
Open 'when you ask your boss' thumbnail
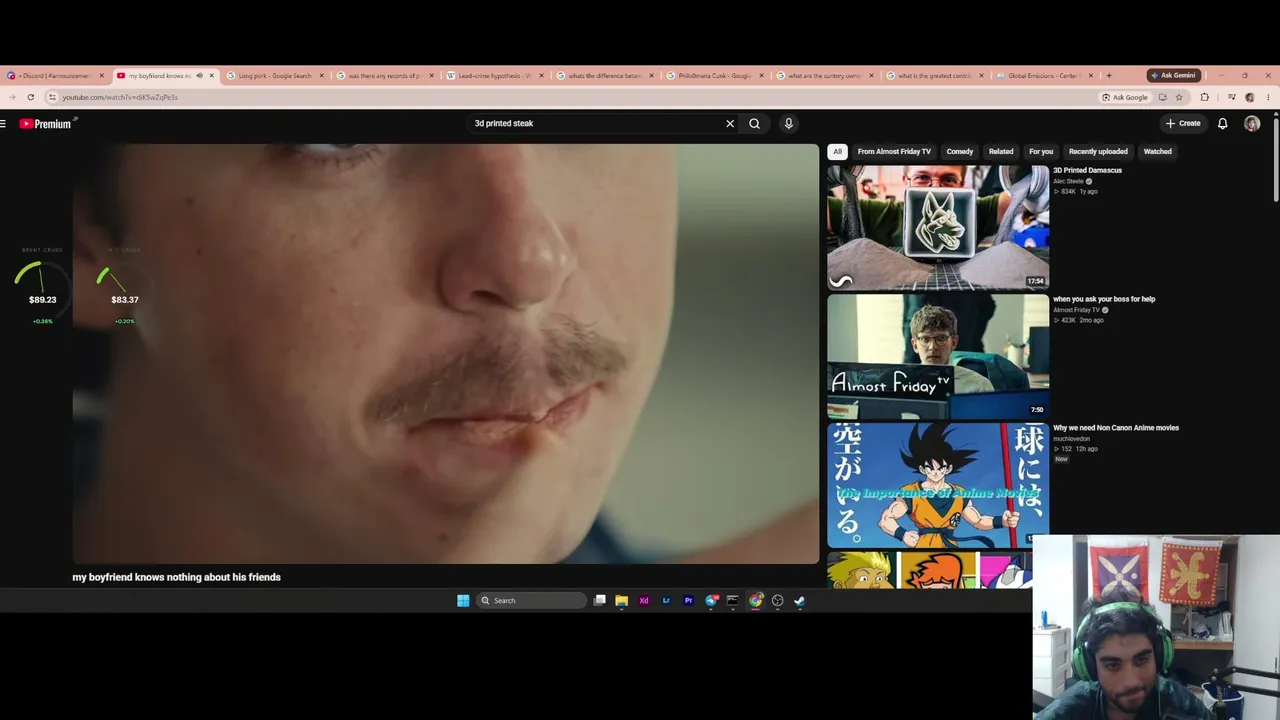938,356
